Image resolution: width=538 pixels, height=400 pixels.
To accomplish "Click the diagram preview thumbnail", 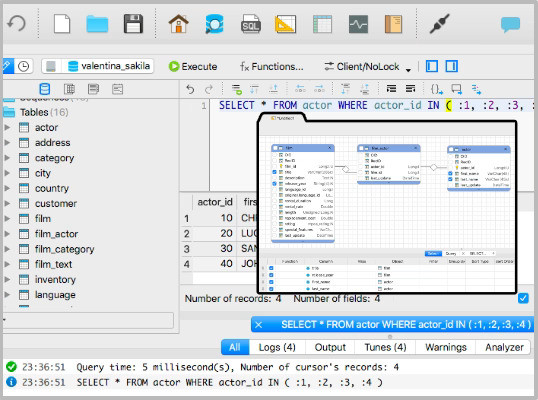I will [387, 204].
